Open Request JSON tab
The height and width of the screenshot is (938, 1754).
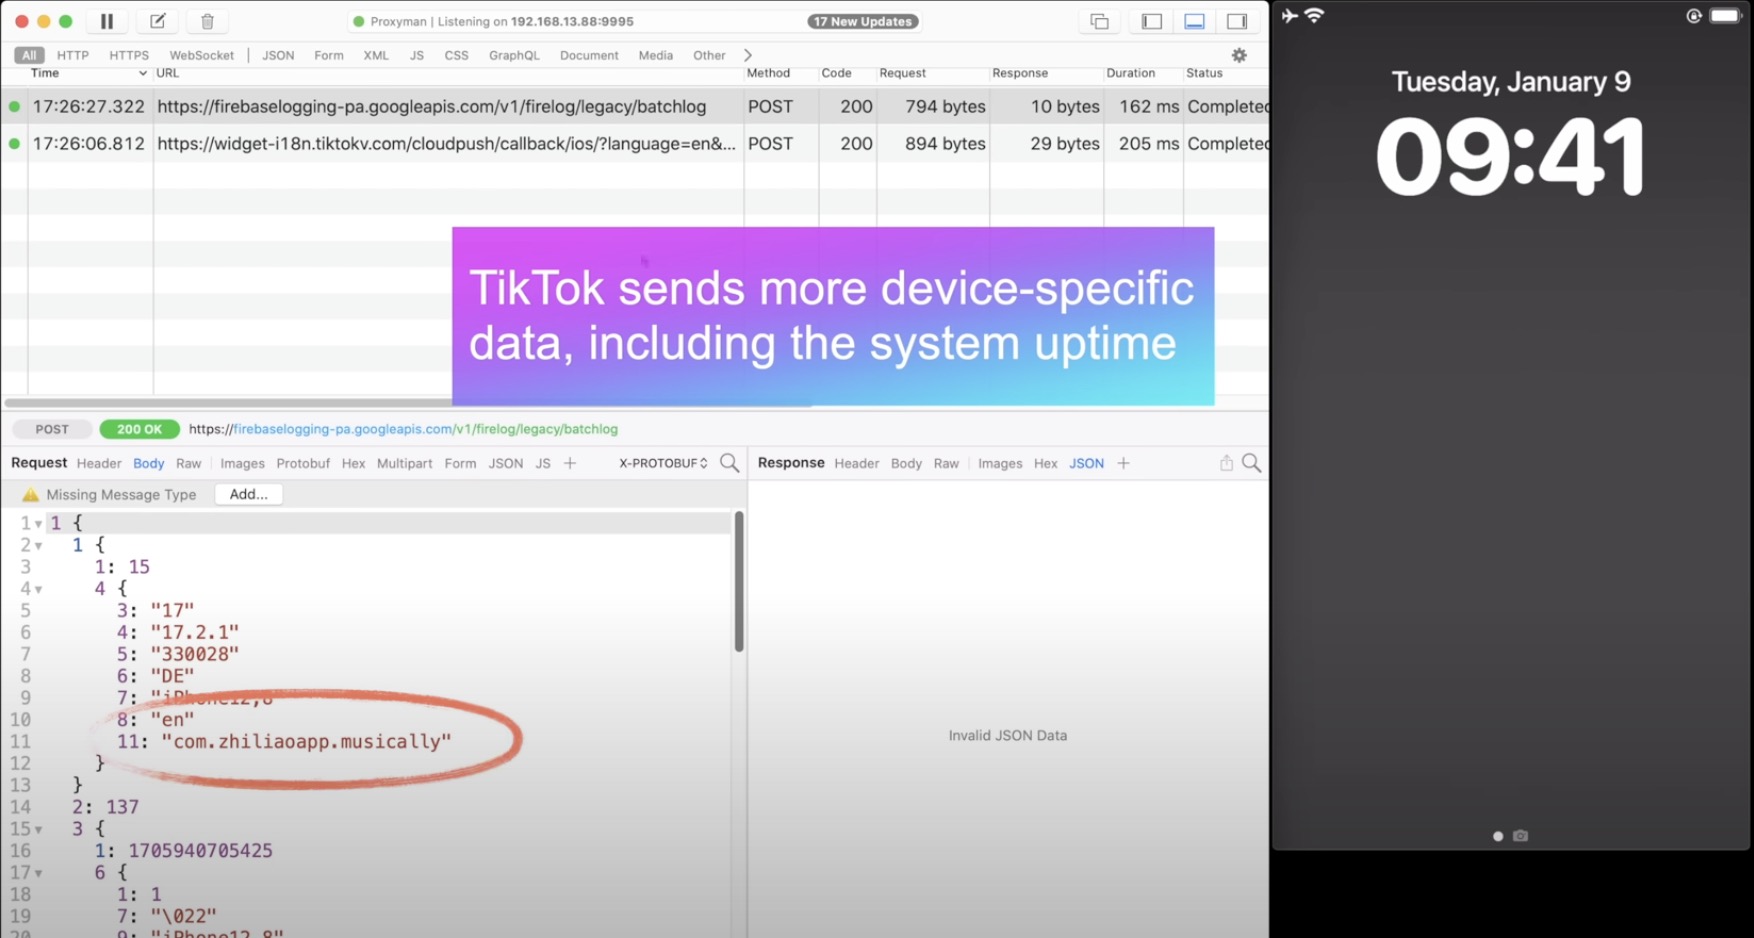click(505, 463)
